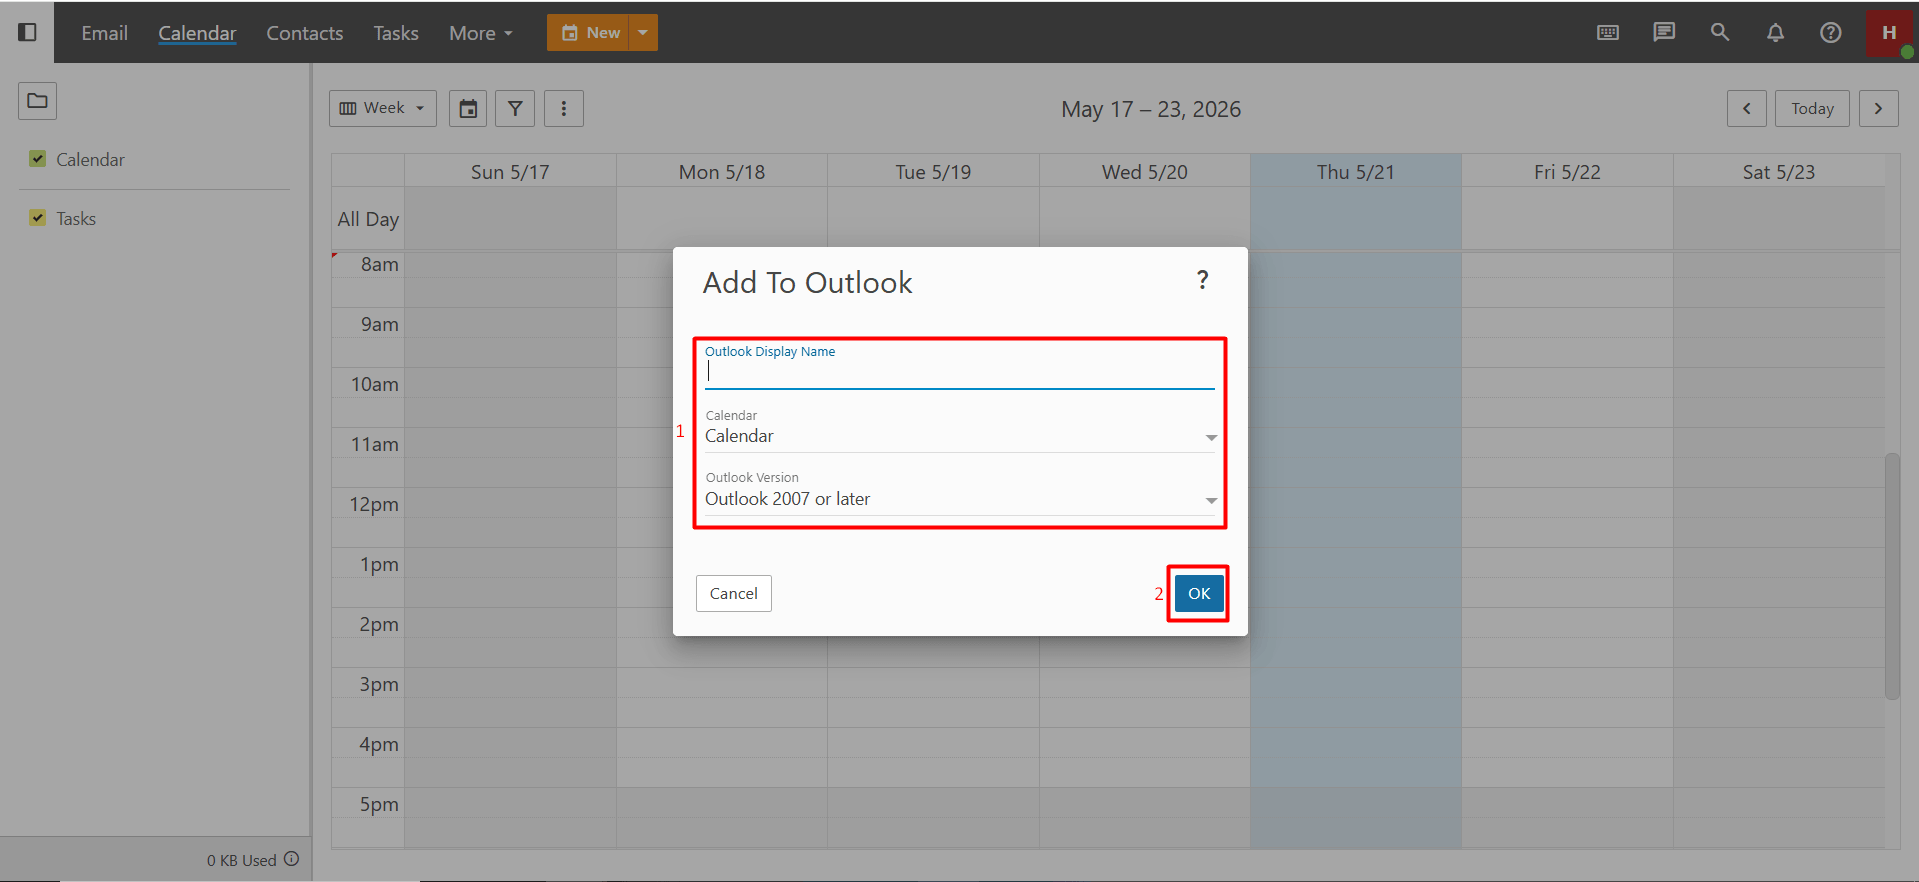Click the Thu 5/21 column header
Image resolution: width=1919 pixels, height=882 pixels.
tap(1356, 172)
